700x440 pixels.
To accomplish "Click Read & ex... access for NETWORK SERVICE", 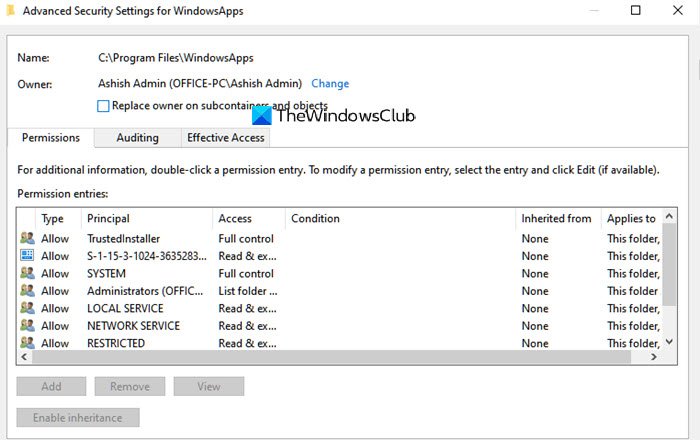I will pos(247,325).
